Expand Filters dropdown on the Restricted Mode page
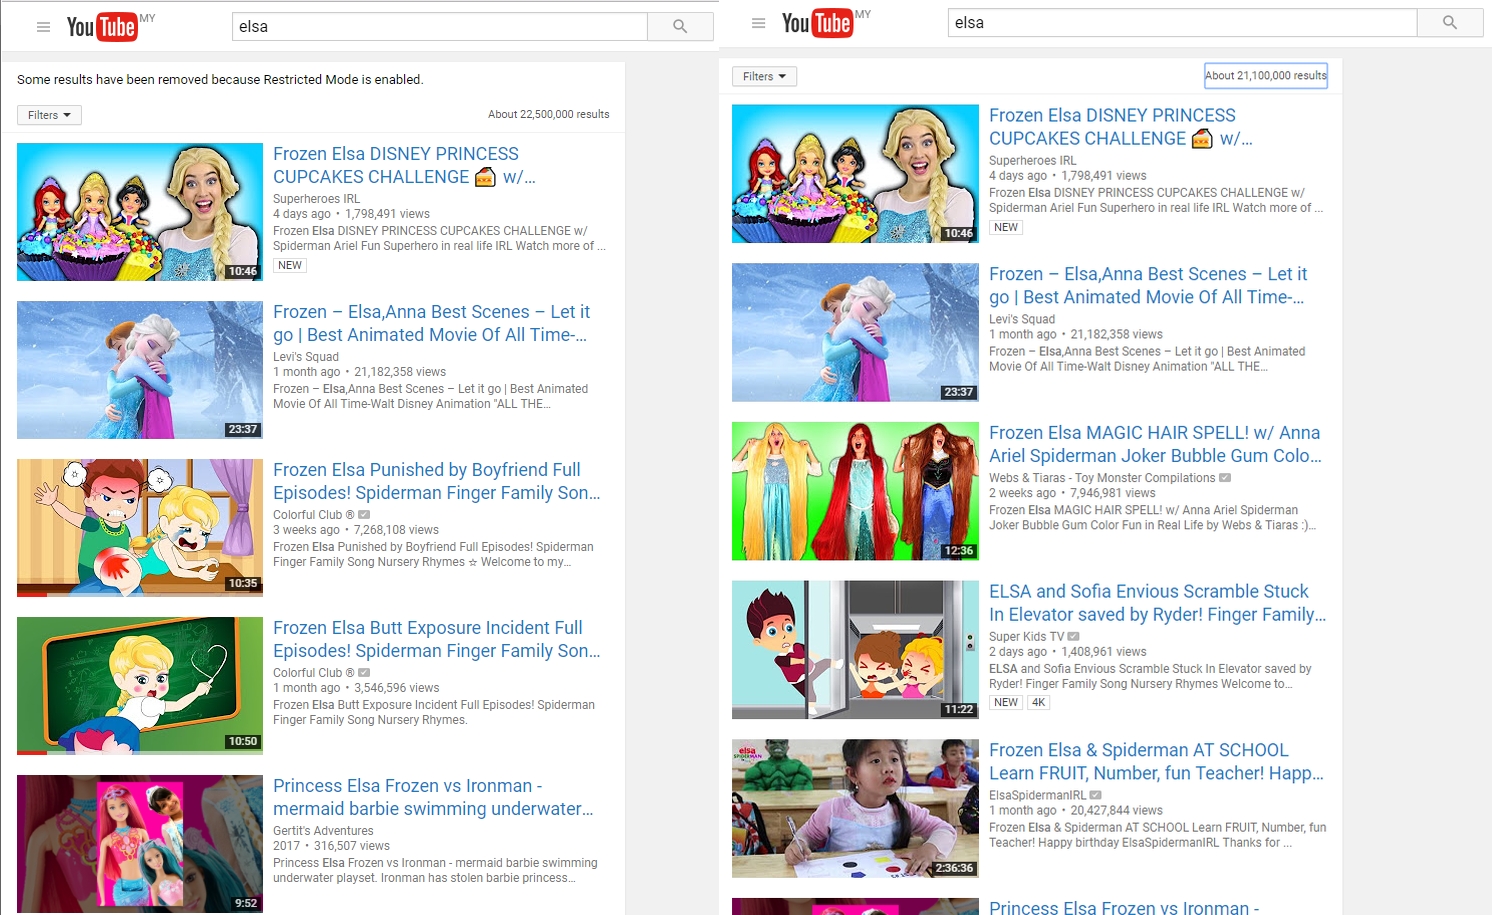Image resolution: width=1492 pixels, height=915 pixels. tap(49, 115)
